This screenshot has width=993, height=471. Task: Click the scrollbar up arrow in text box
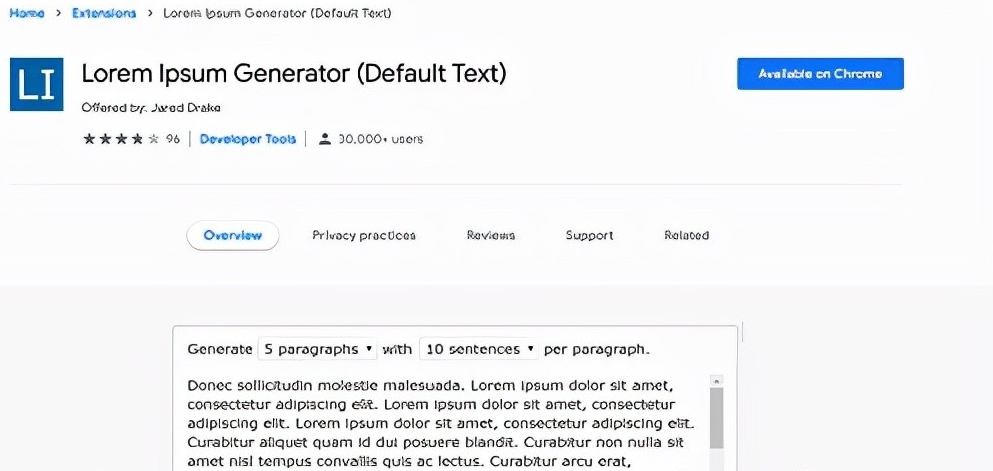click(x=716, y=380)
